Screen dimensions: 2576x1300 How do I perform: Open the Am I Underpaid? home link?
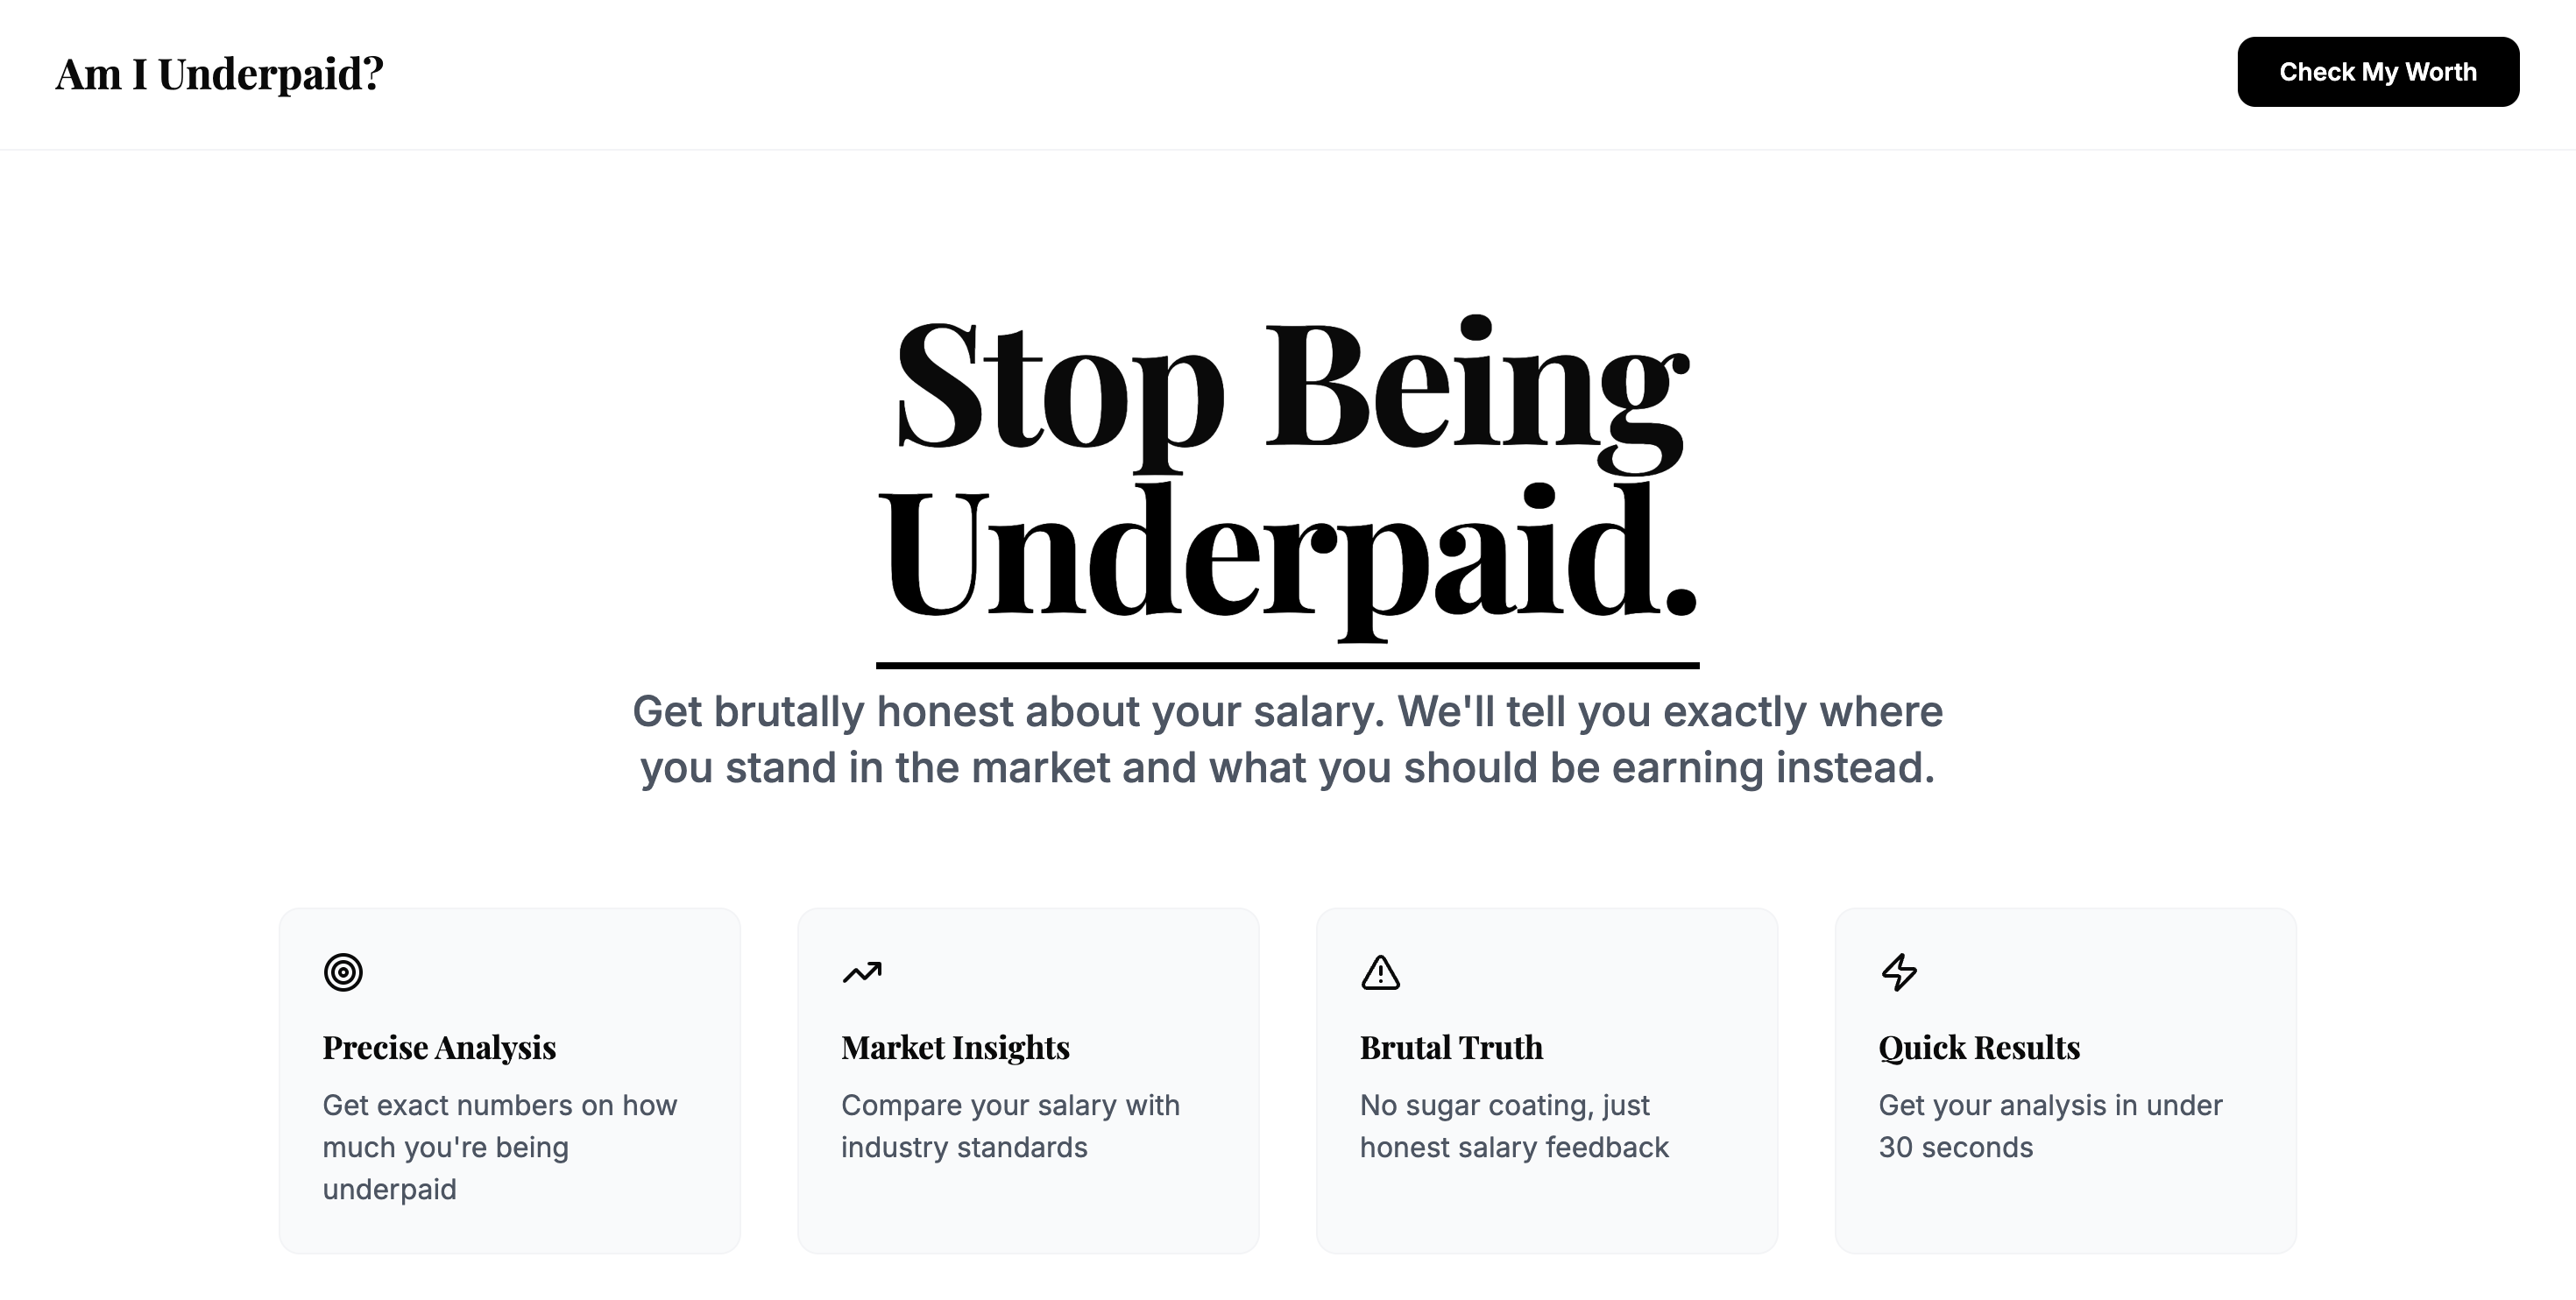point(219,71)
